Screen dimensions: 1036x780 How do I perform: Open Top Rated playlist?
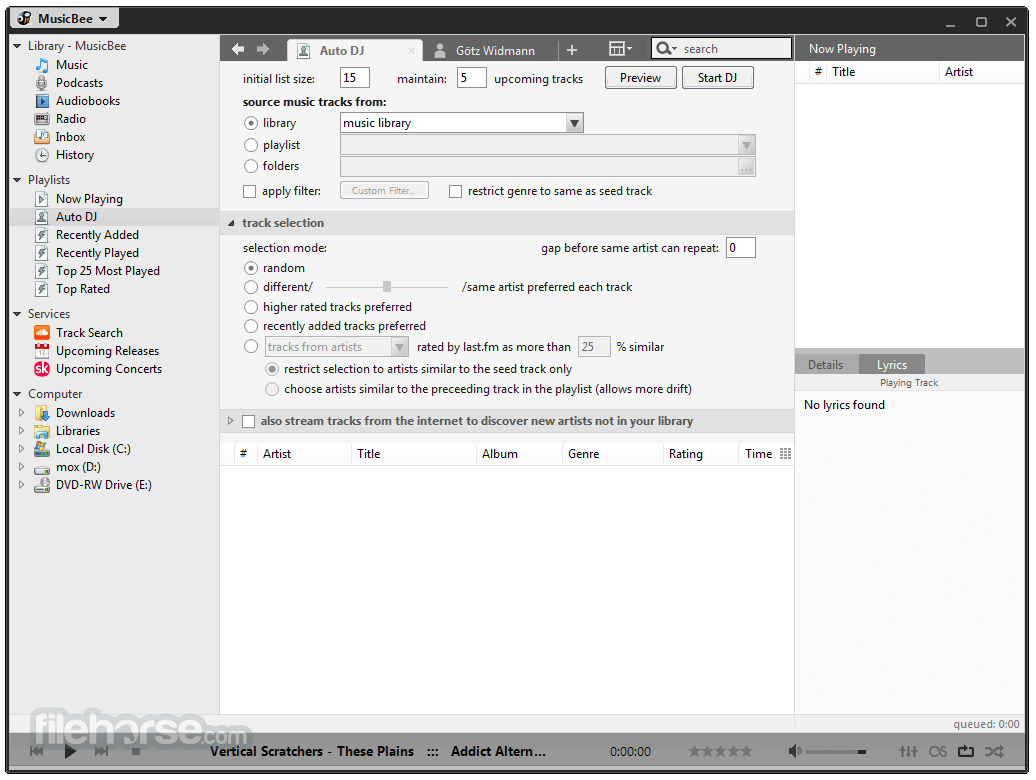83,289
